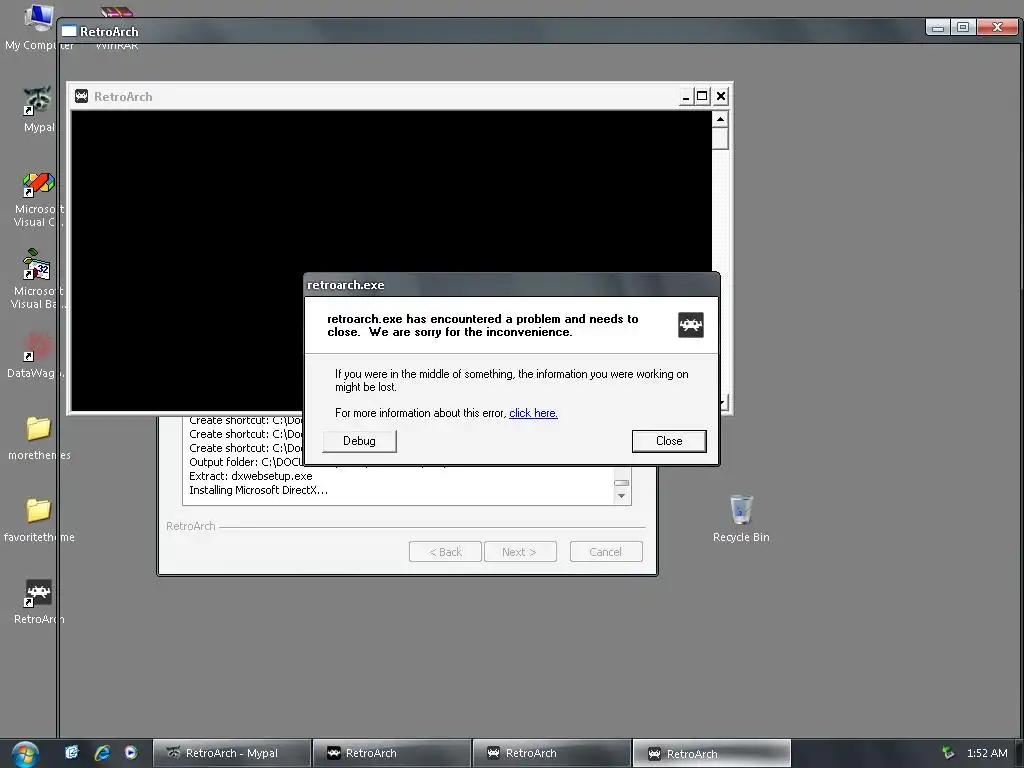Restore the outer RetroArch window
The width and height of the screenshot is (1024, 768).
click(x=963, y=27)
